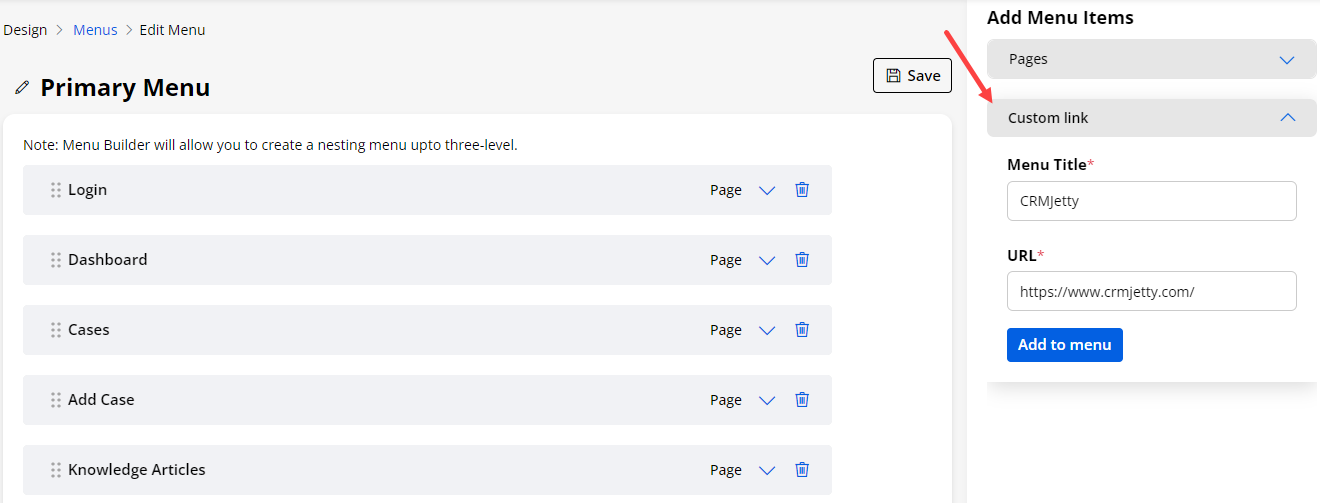Image resolution: width=1320 pixels, height=503 pixels.
Task: Click the pencil icon beside Primary Menu
Action: (22, 88)
